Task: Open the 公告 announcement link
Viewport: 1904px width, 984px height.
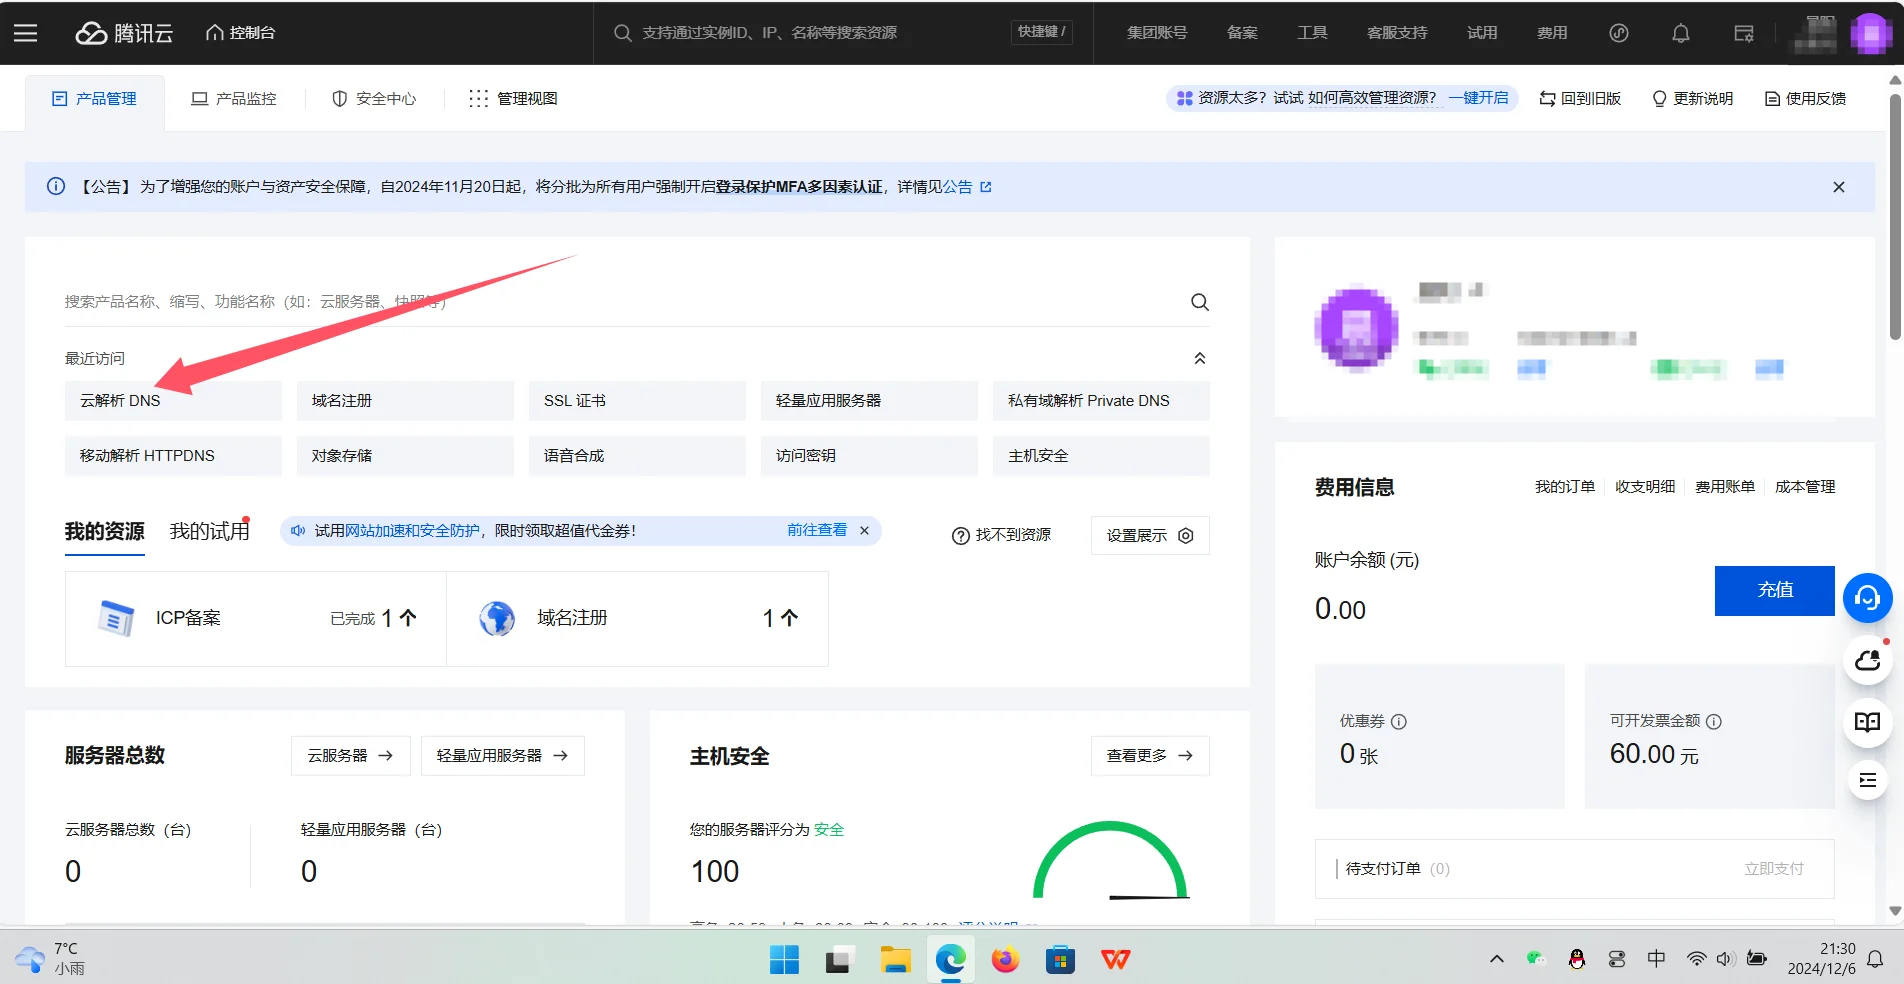Action: coord(967,187)
